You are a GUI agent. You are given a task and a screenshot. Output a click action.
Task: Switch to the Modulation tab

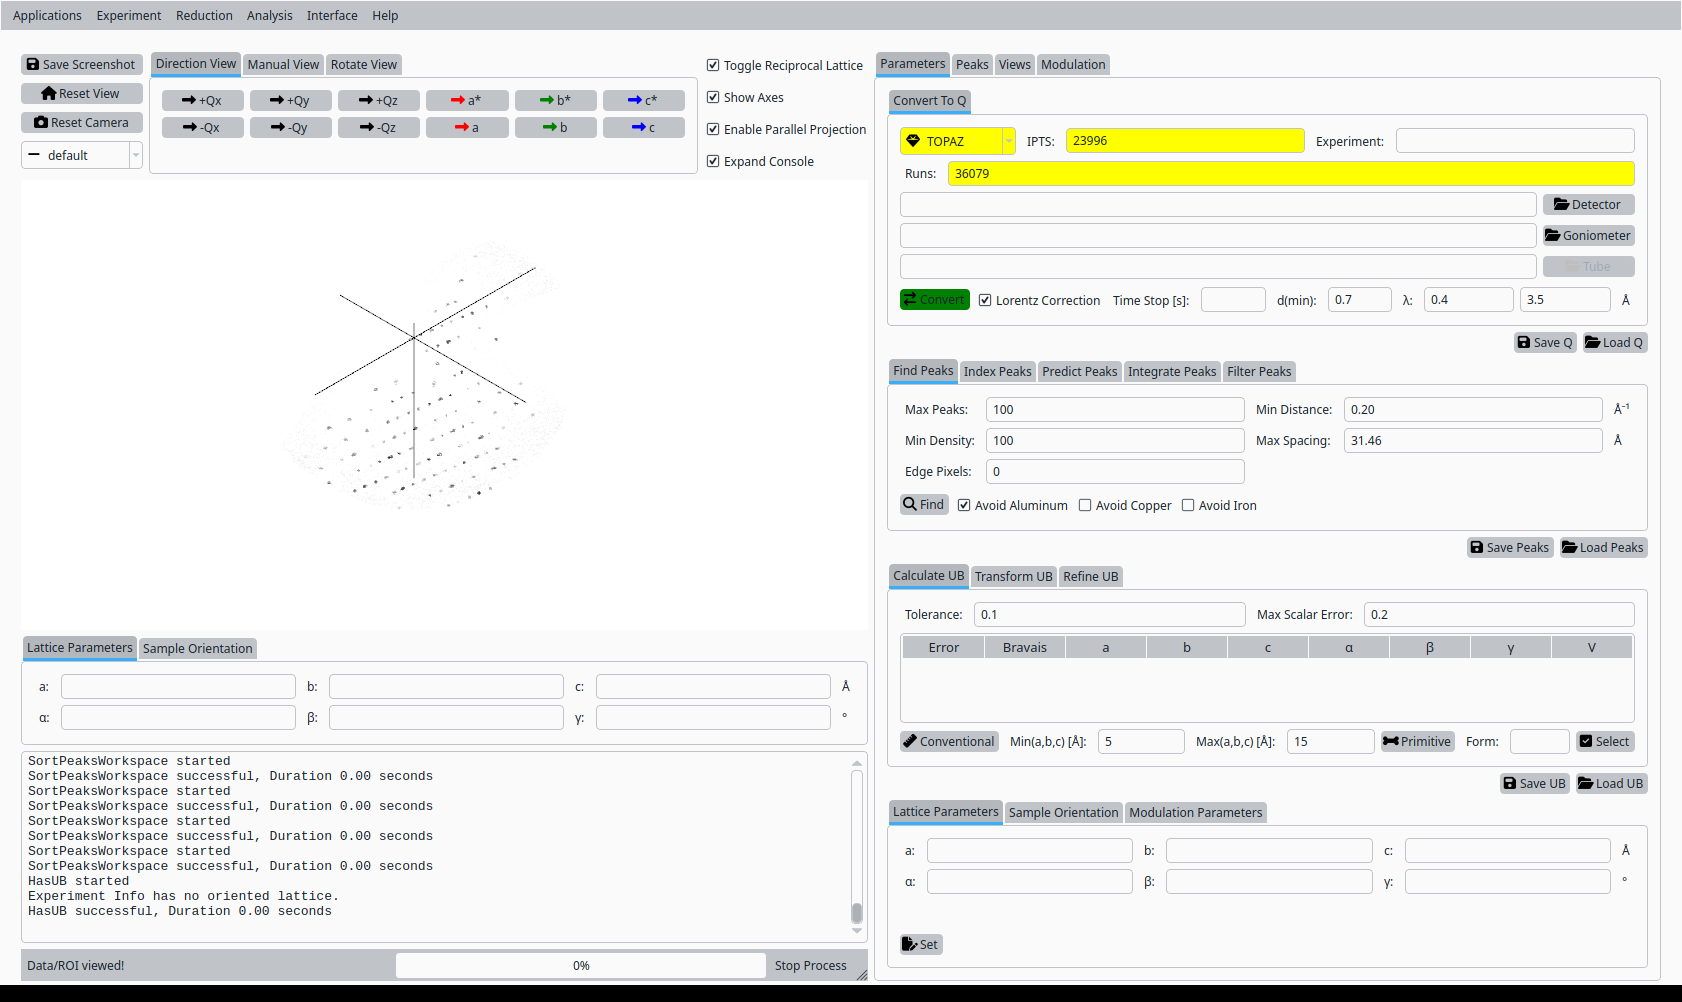tap(1073, 65)
